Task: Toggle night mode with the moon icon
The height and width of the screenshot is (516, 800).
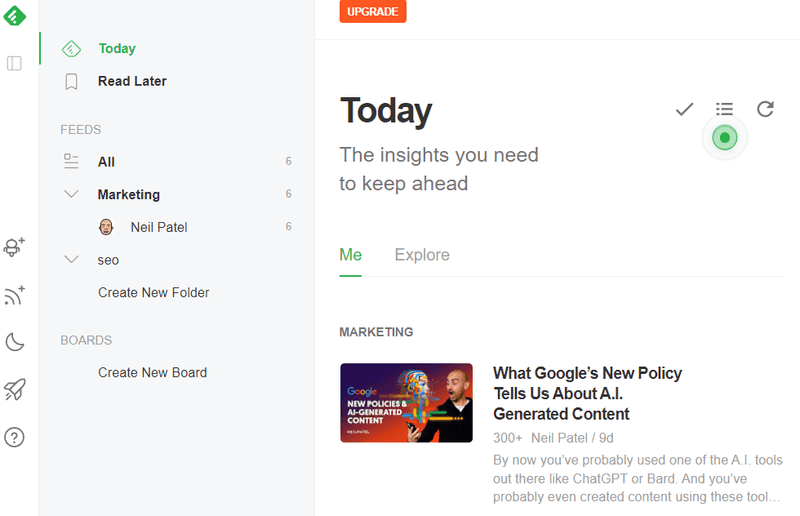Action: click(x=15, y=343)
